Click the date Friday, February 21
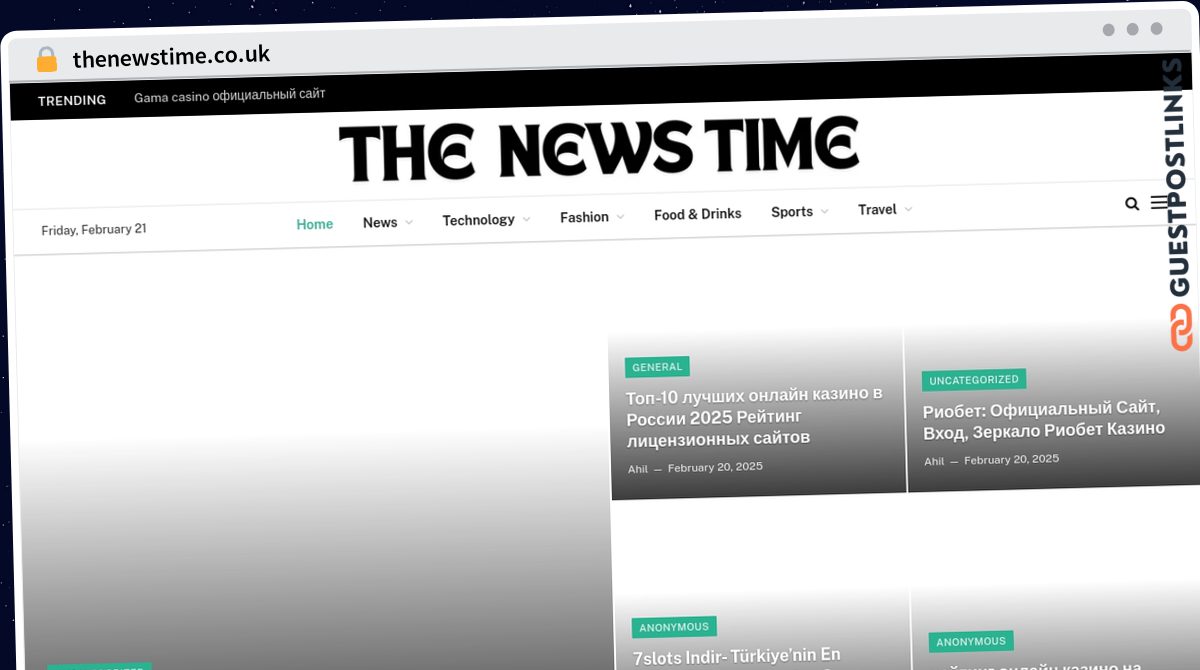 coord(94,229)
